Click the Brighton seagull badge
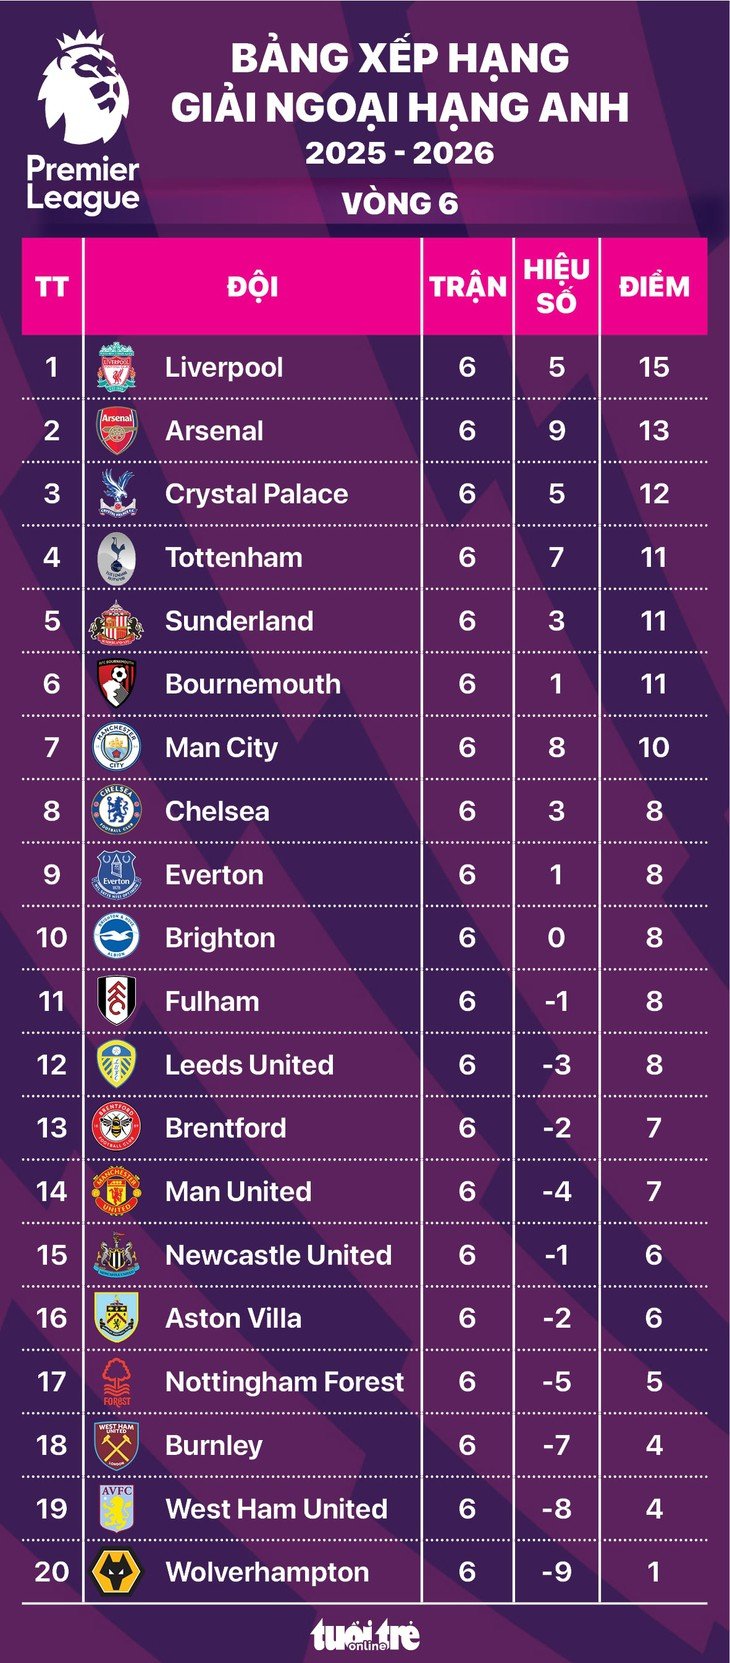 click(116, 937)
